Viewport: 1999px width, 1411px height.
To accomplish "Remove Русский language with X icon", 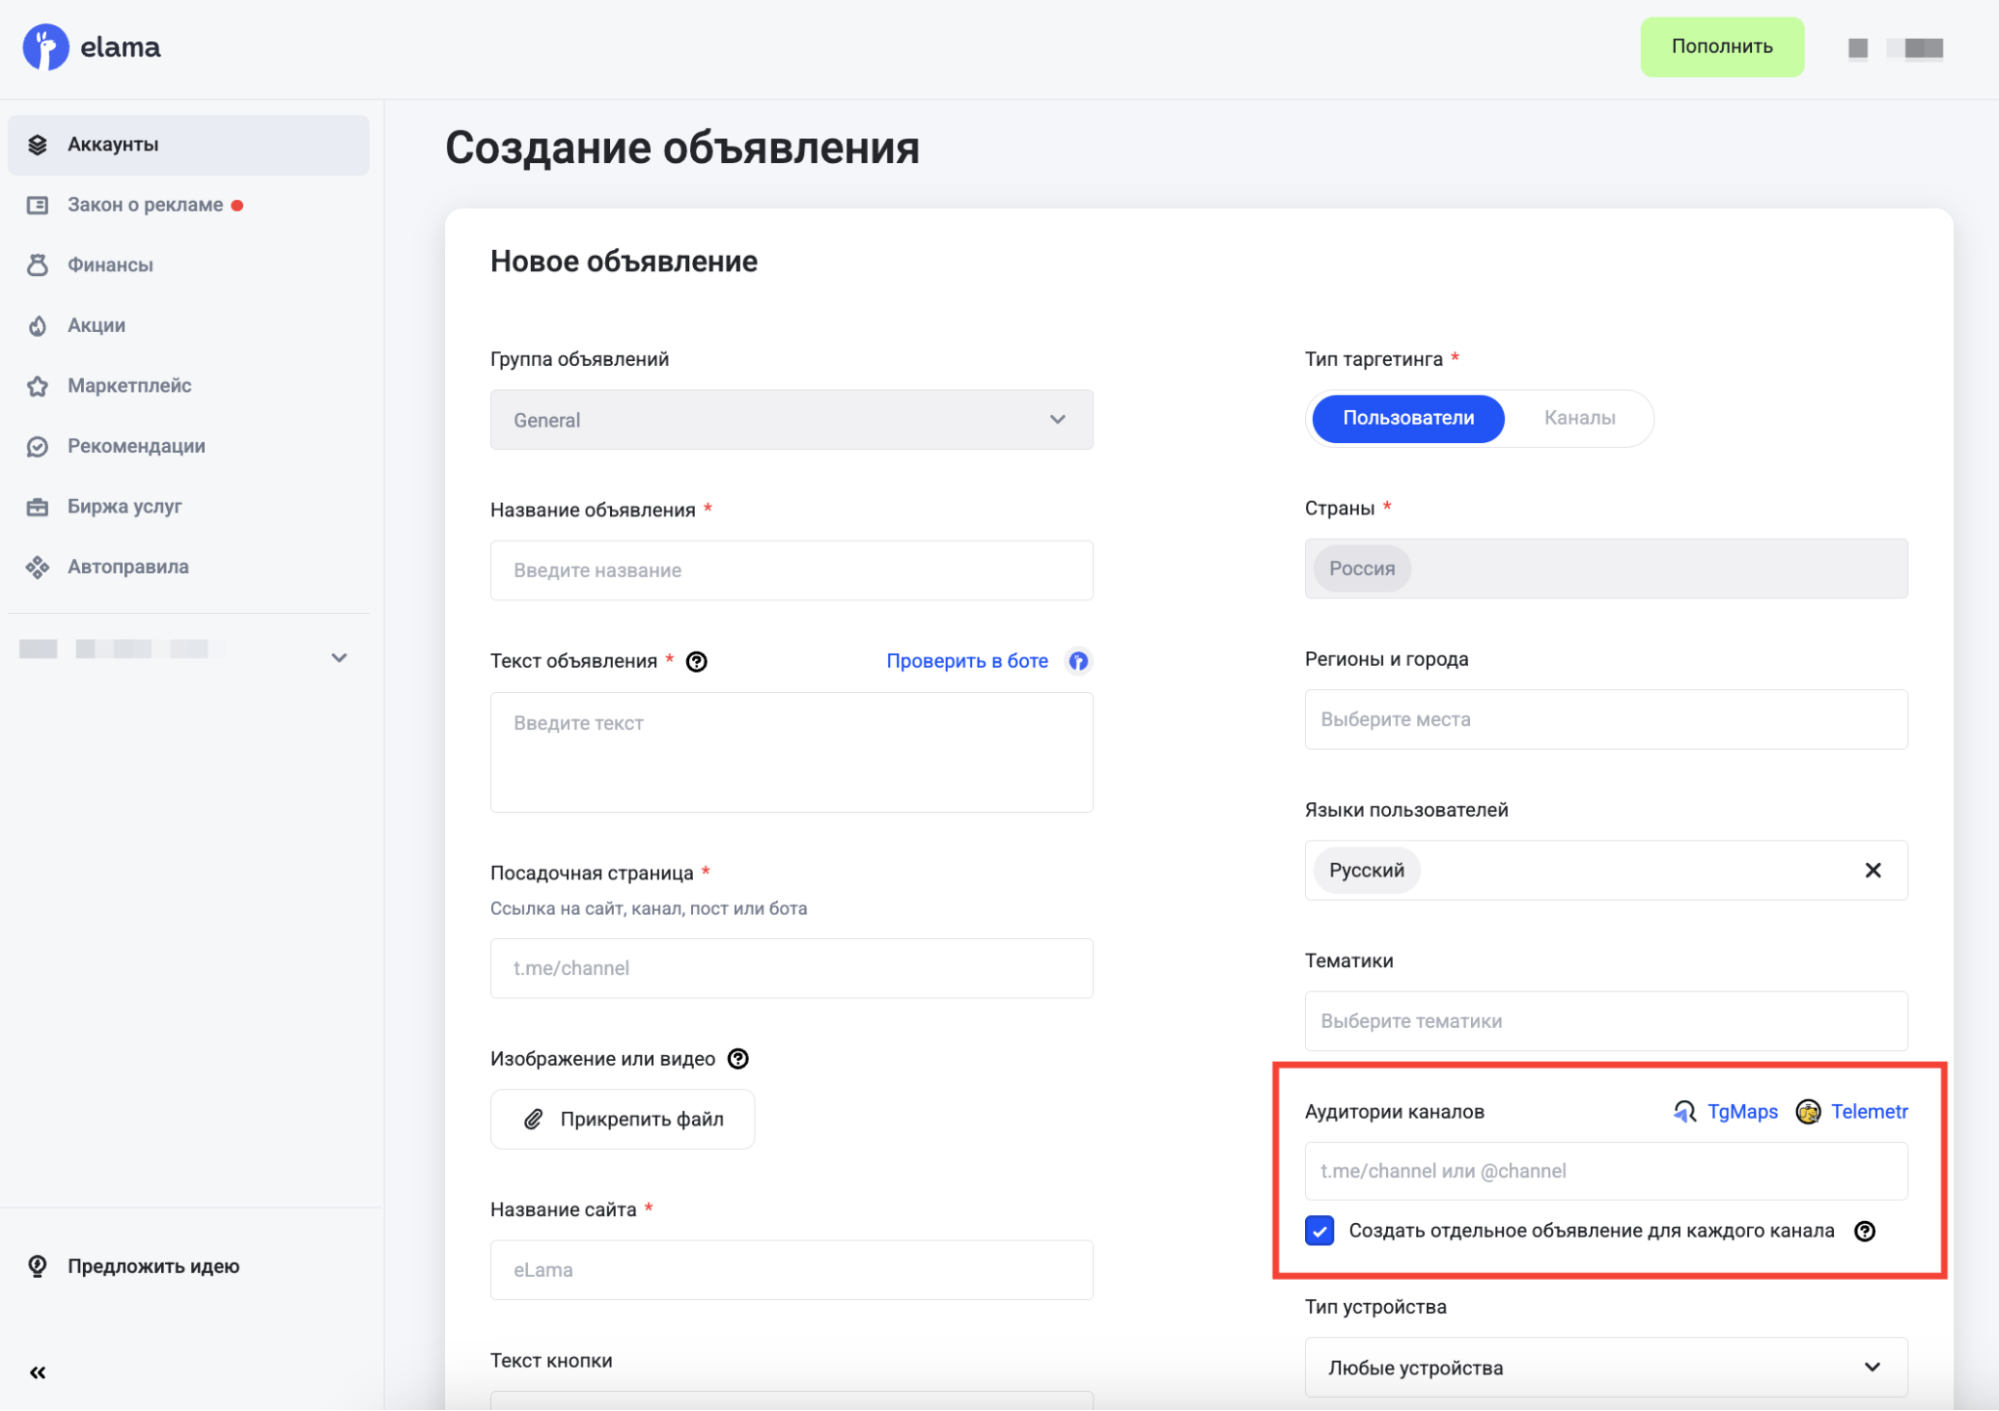I will [x=1873, y=870].
